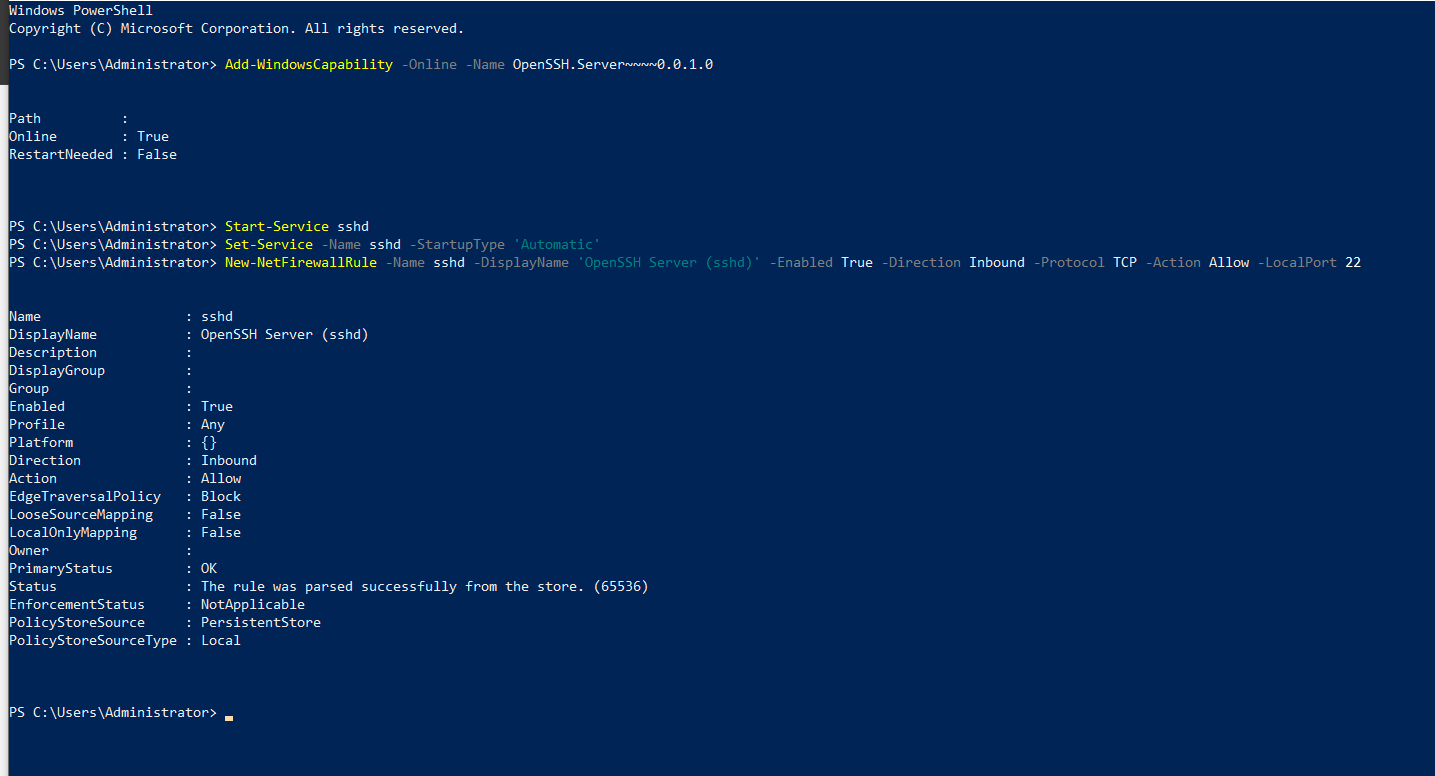Click the Windows PowerShell header line
The height and width of the screenshot is (776, 1435).
pyautogui.click(x=81, y=11)
